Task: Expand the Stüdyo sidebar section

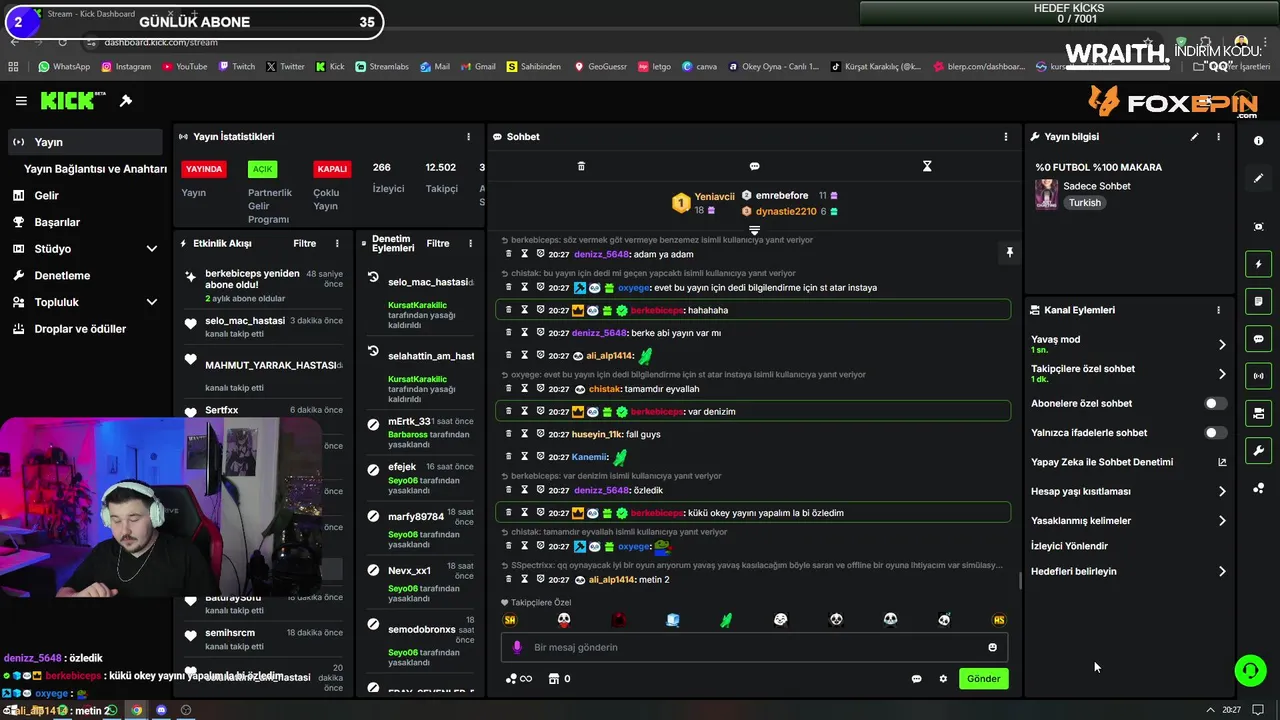Action: point(152,249)
